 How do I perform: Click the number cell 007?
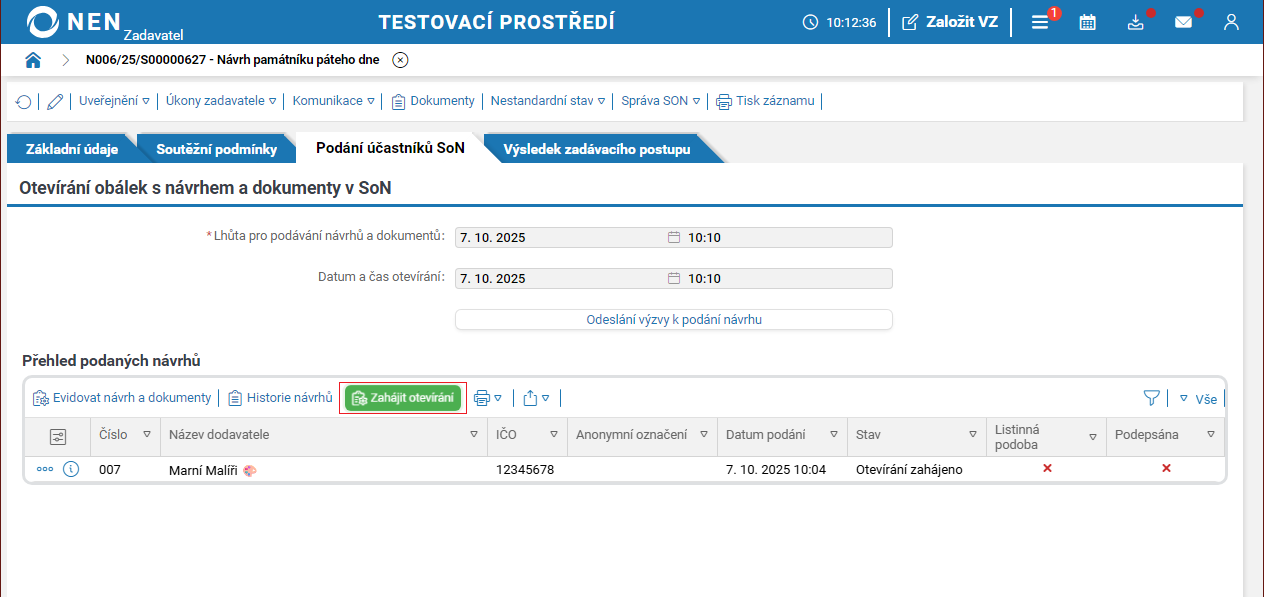pos(110,470)
